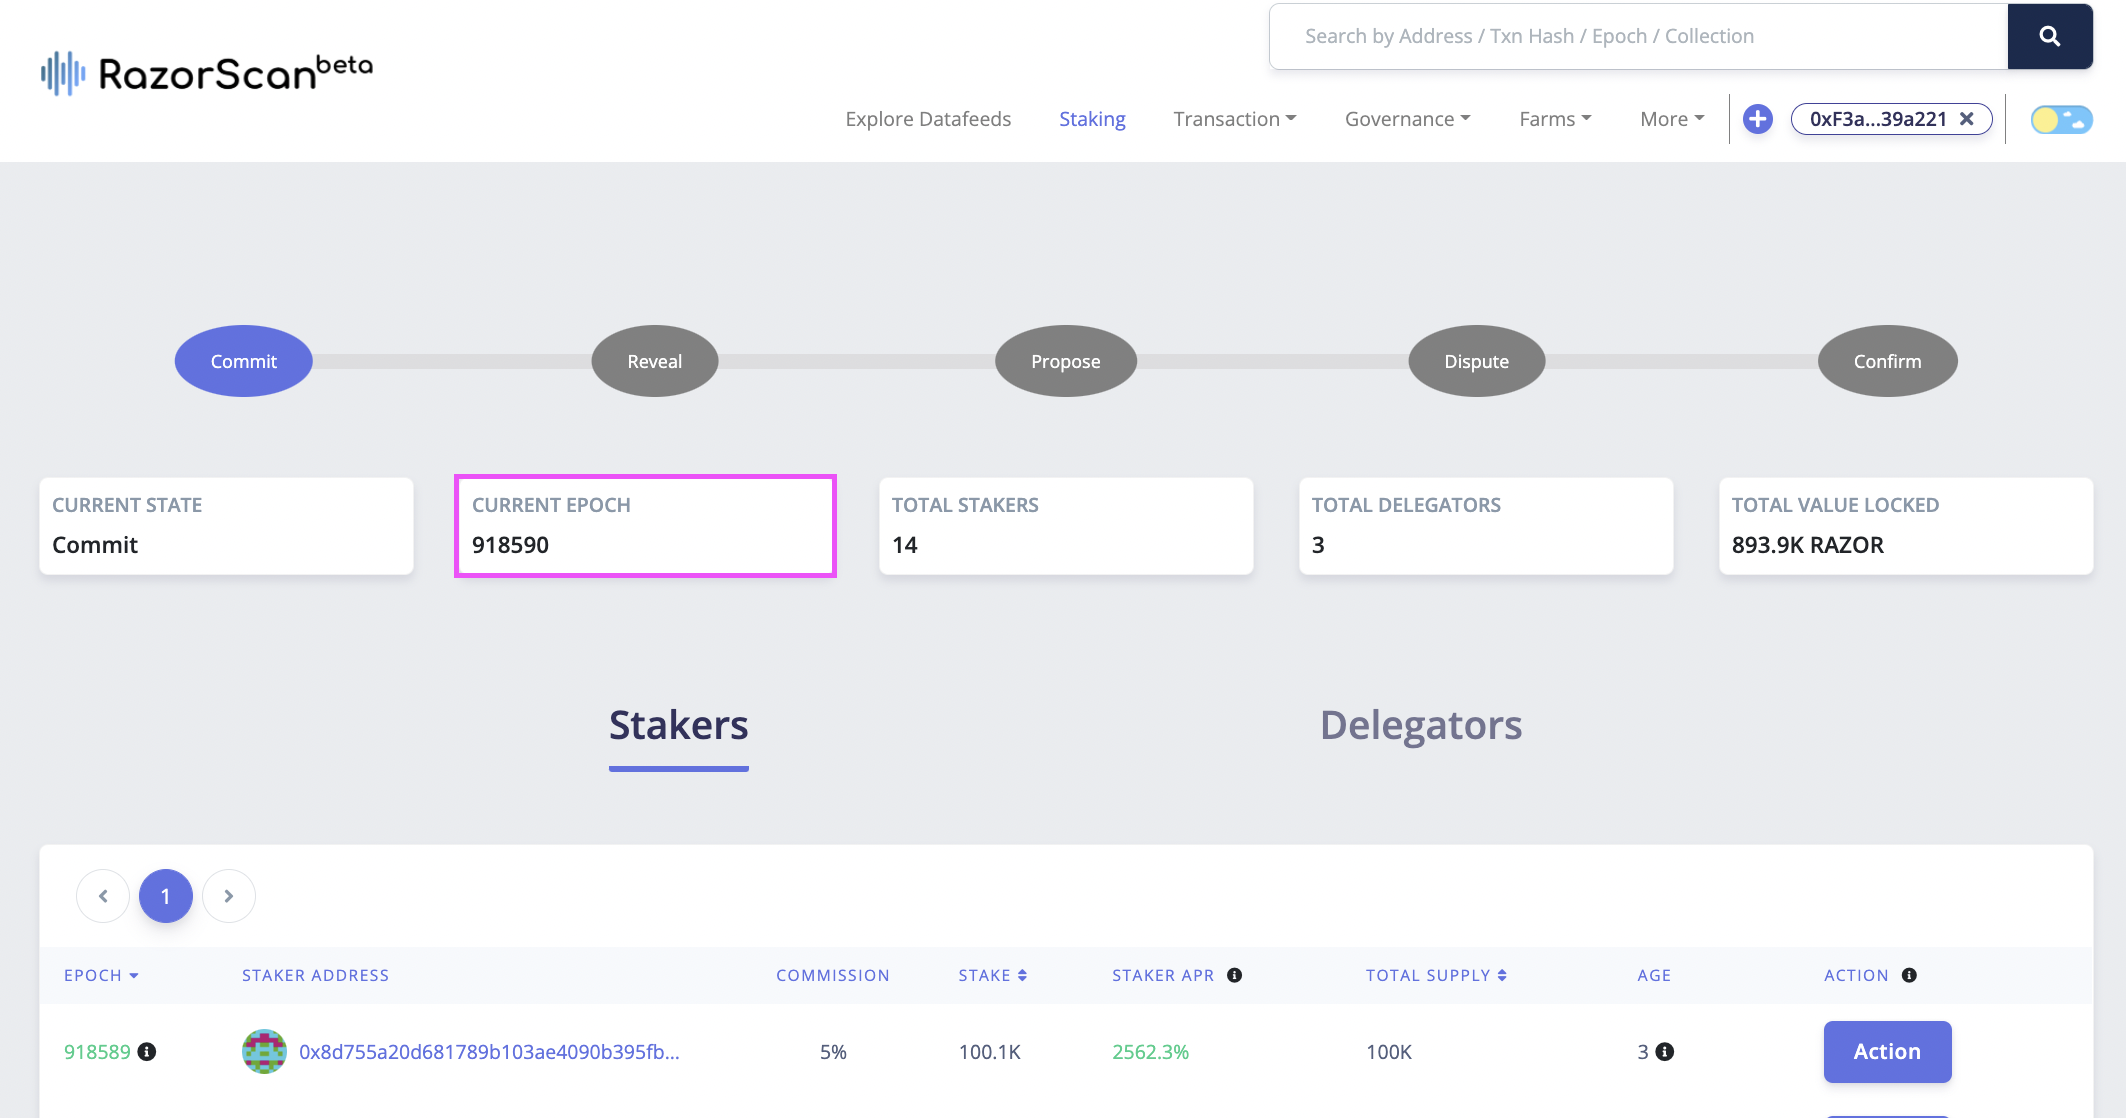
Task: Open the Transaction dropdown menu
Action: pyautogui.click(x=1234, y=119)
